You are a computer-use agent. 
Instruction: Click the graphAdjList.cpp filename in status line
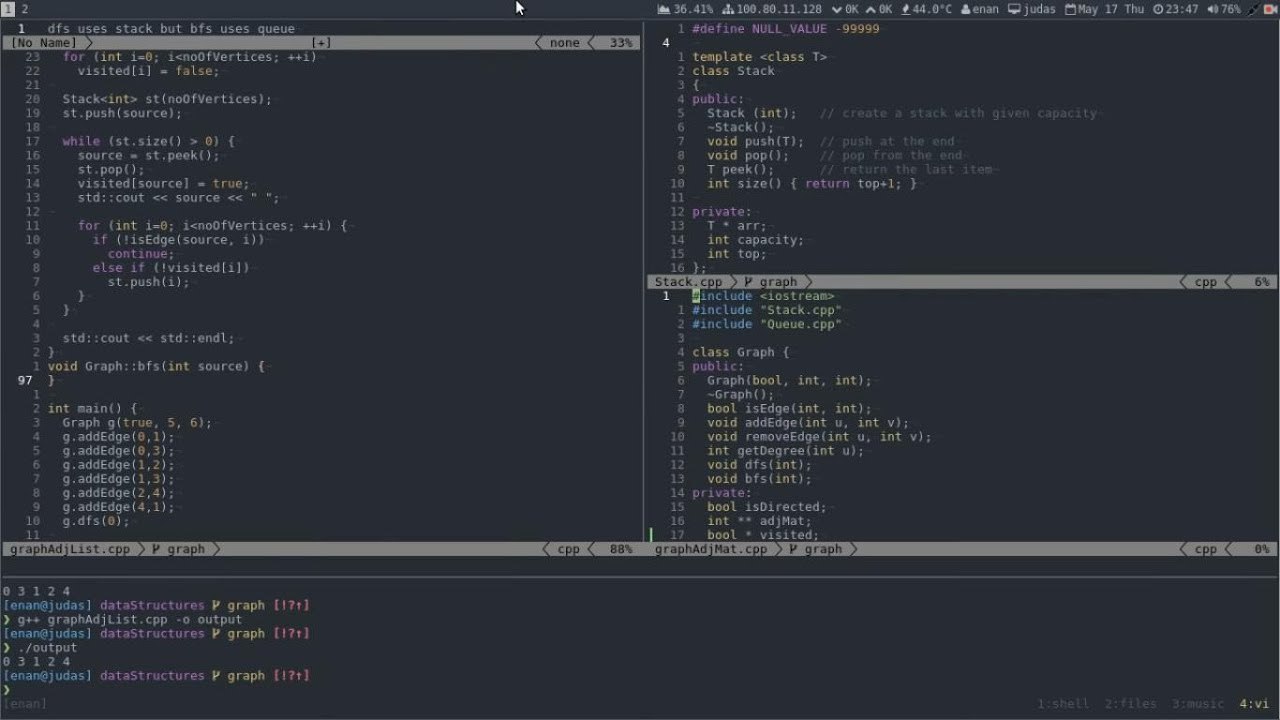(x=70, y=549)
